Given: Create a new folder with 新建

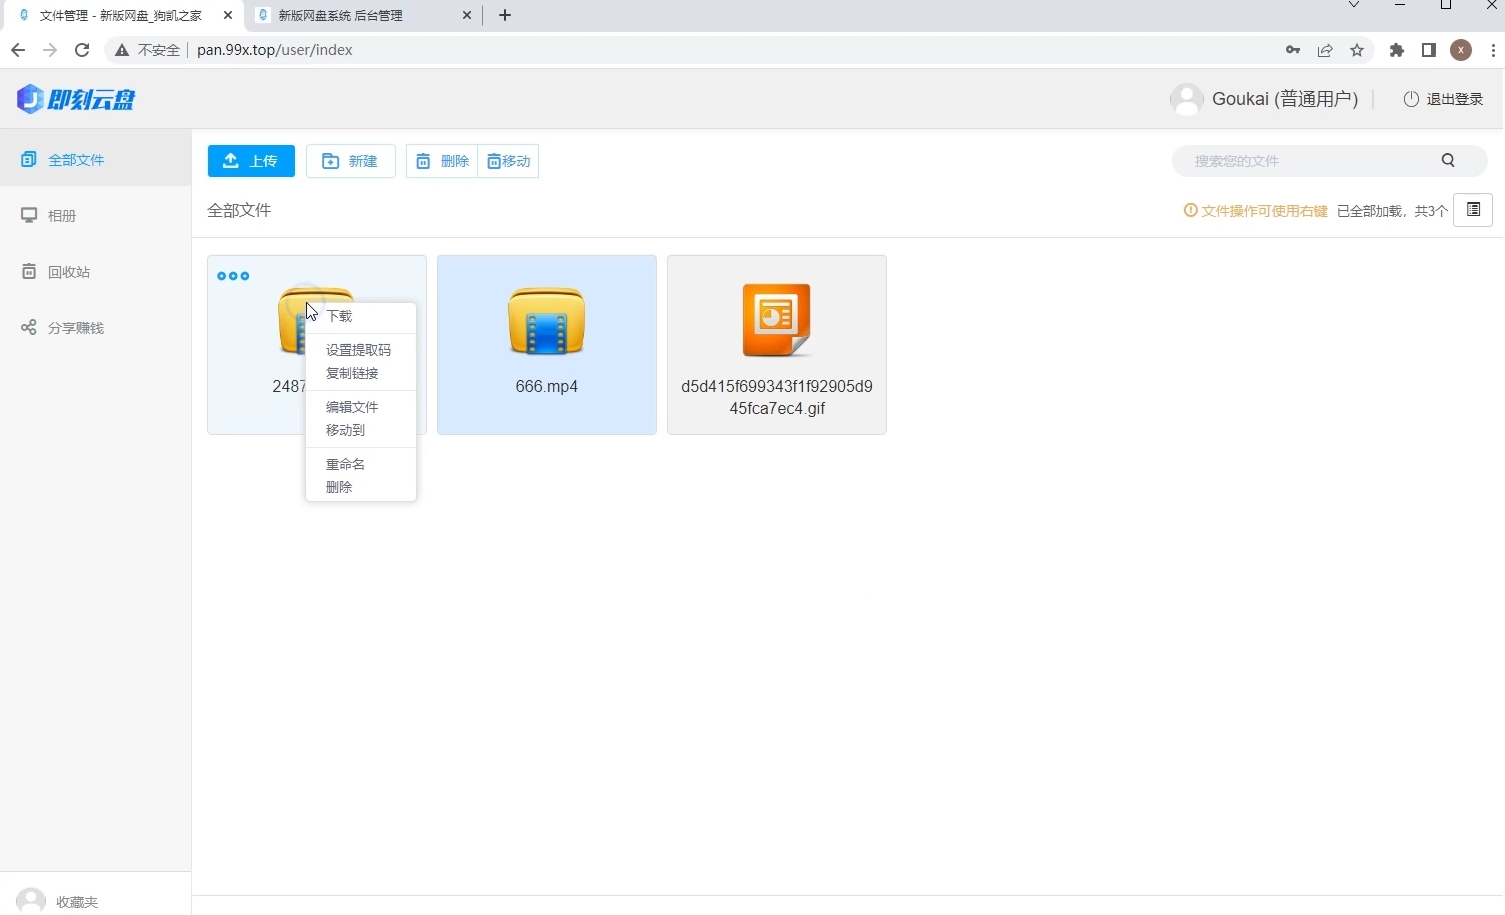Looking at the screenshot, I should point(351,161).
